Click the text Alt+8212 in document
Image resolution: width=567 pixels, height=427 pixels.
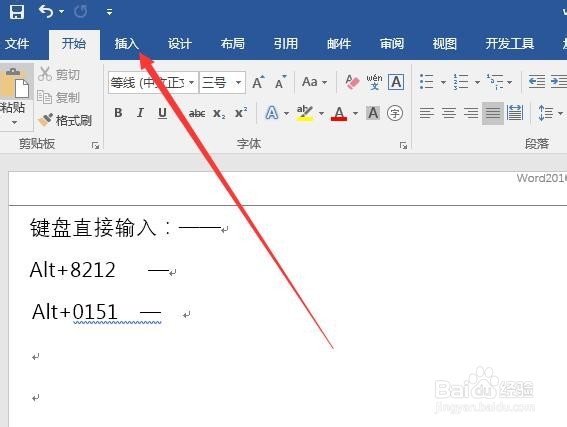(73, 270)
